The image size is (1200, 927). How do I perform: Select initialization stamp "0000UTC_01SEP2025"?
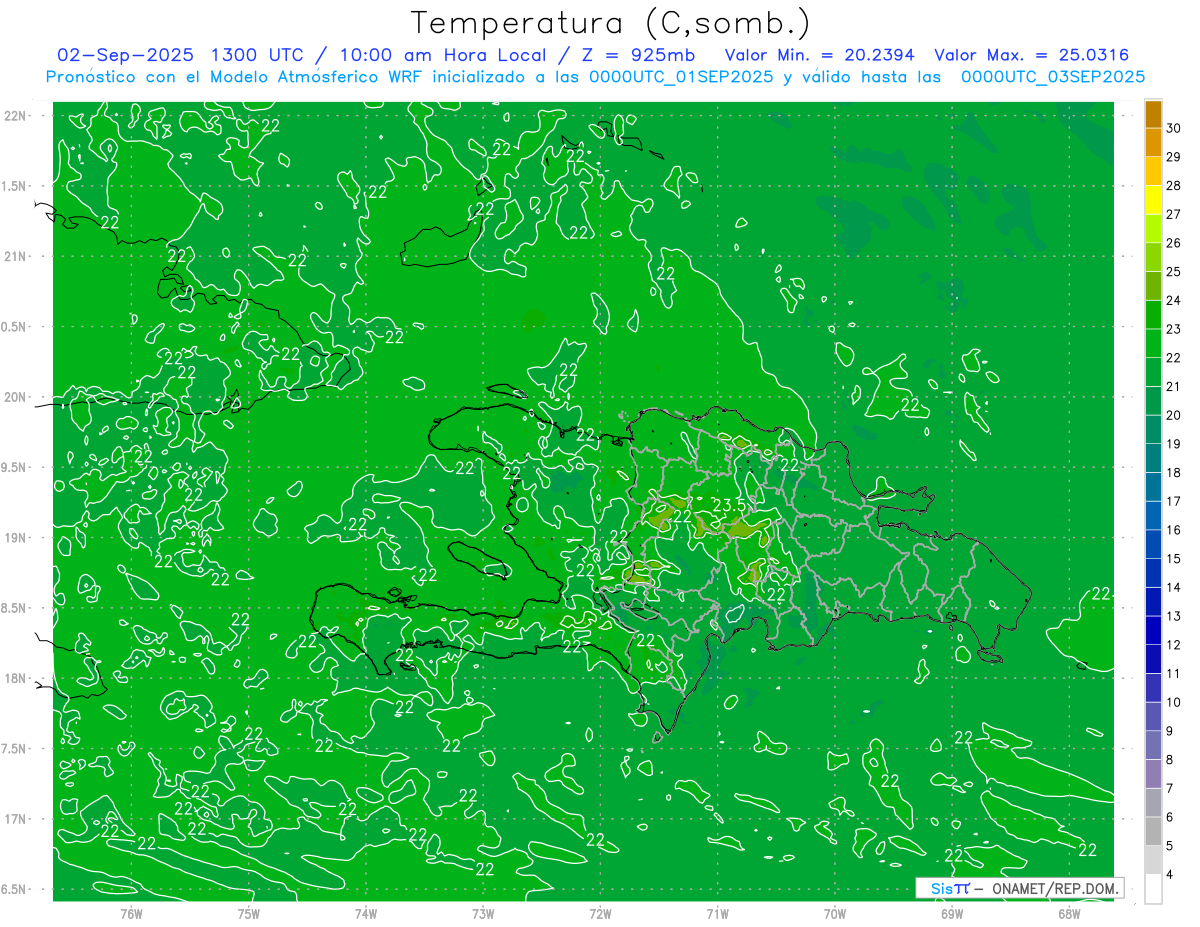click(x=680, y=77)
